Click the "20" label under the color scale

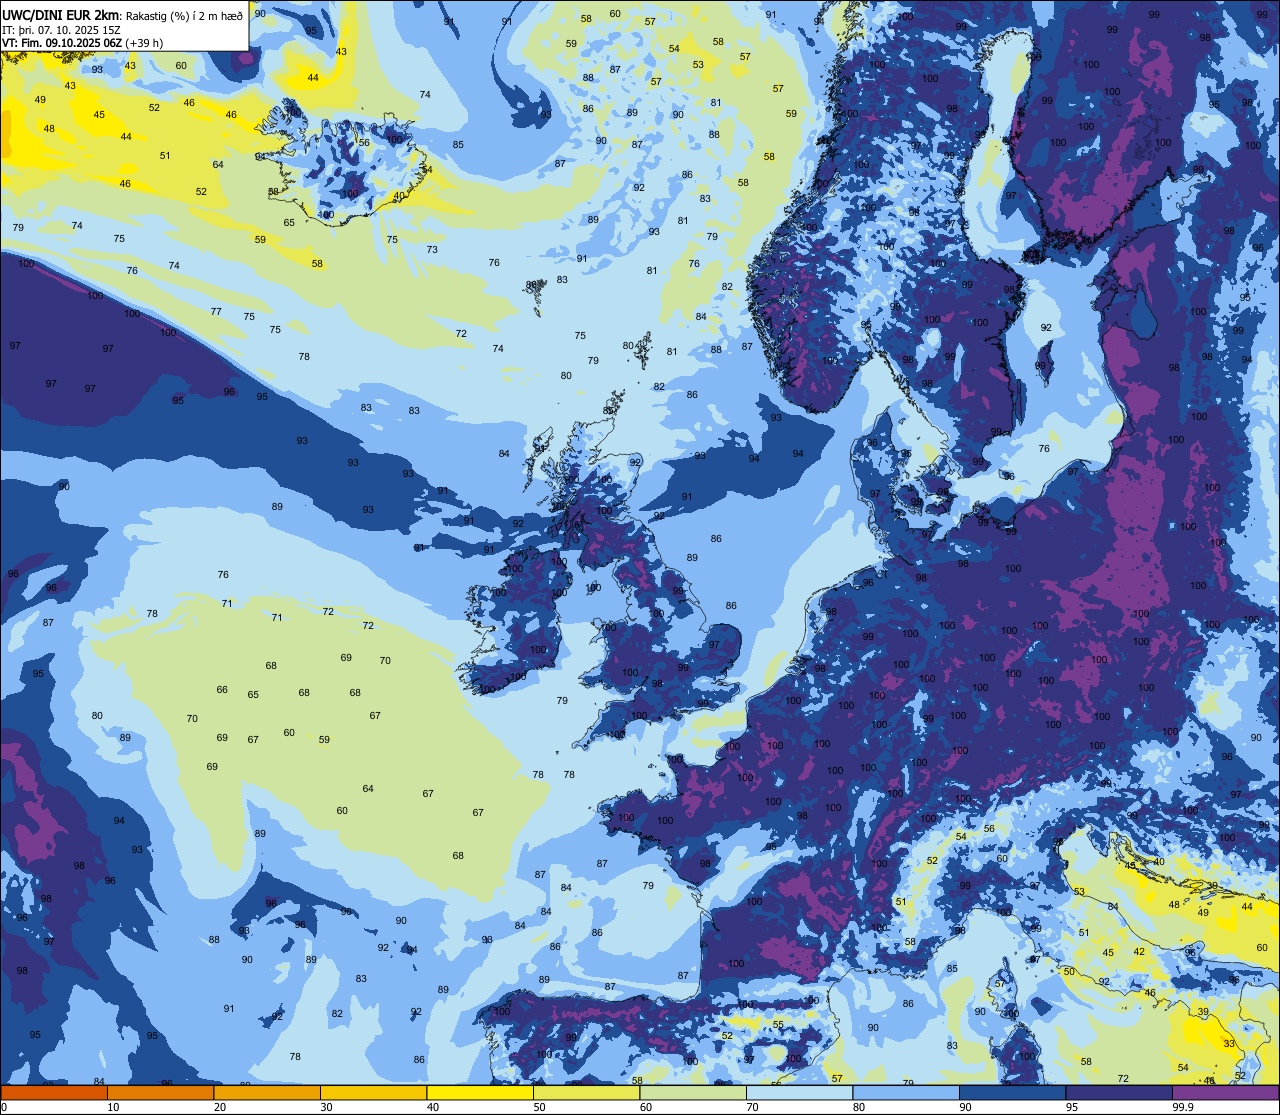pos(220,1107)
